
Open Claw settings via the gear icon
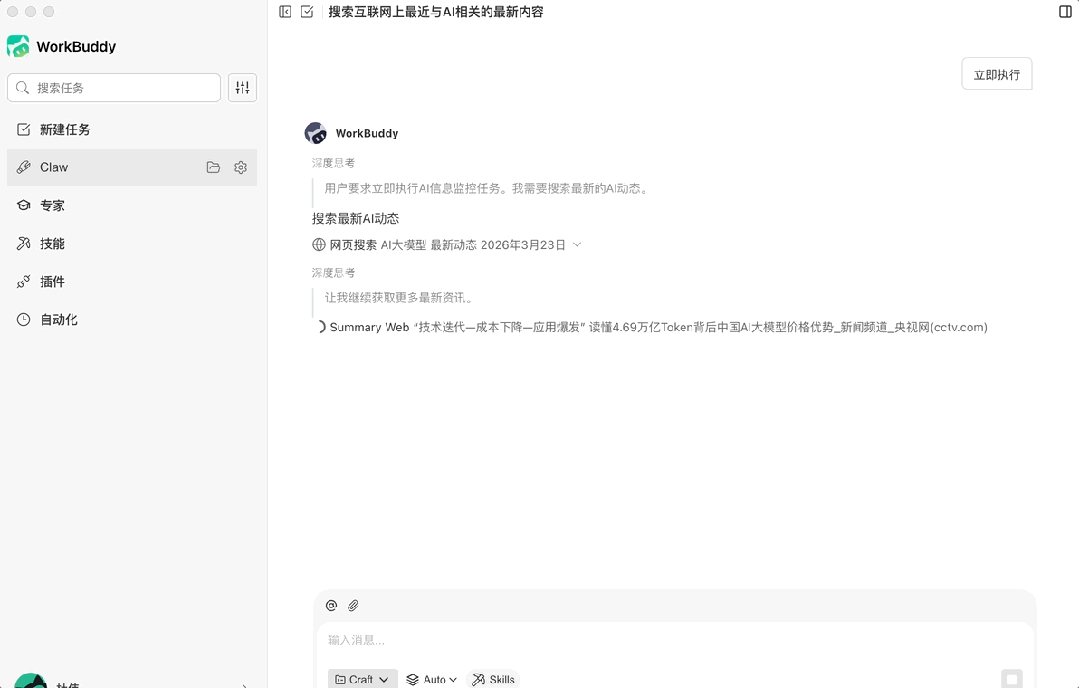(240, 167)
